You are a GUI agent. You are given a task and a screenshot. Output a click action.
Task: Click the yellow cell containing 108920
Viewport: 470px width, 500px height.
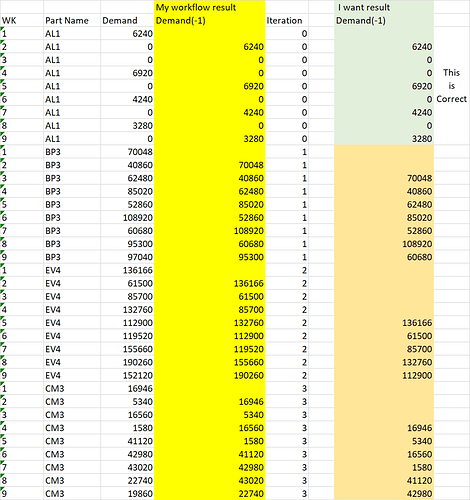(210, 231)
